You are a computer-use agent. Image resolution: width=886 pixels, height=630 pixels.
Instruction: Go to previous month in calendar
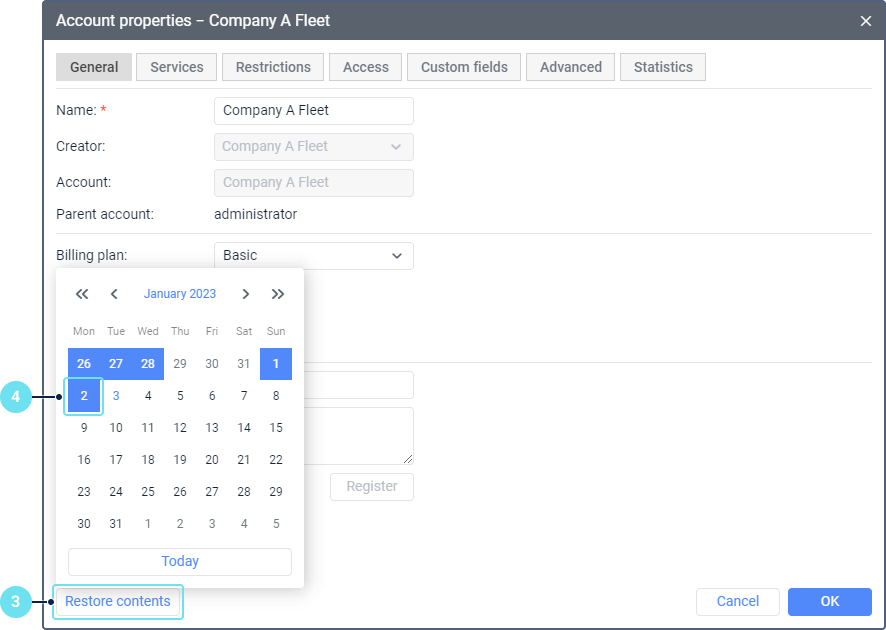[114, 294]
